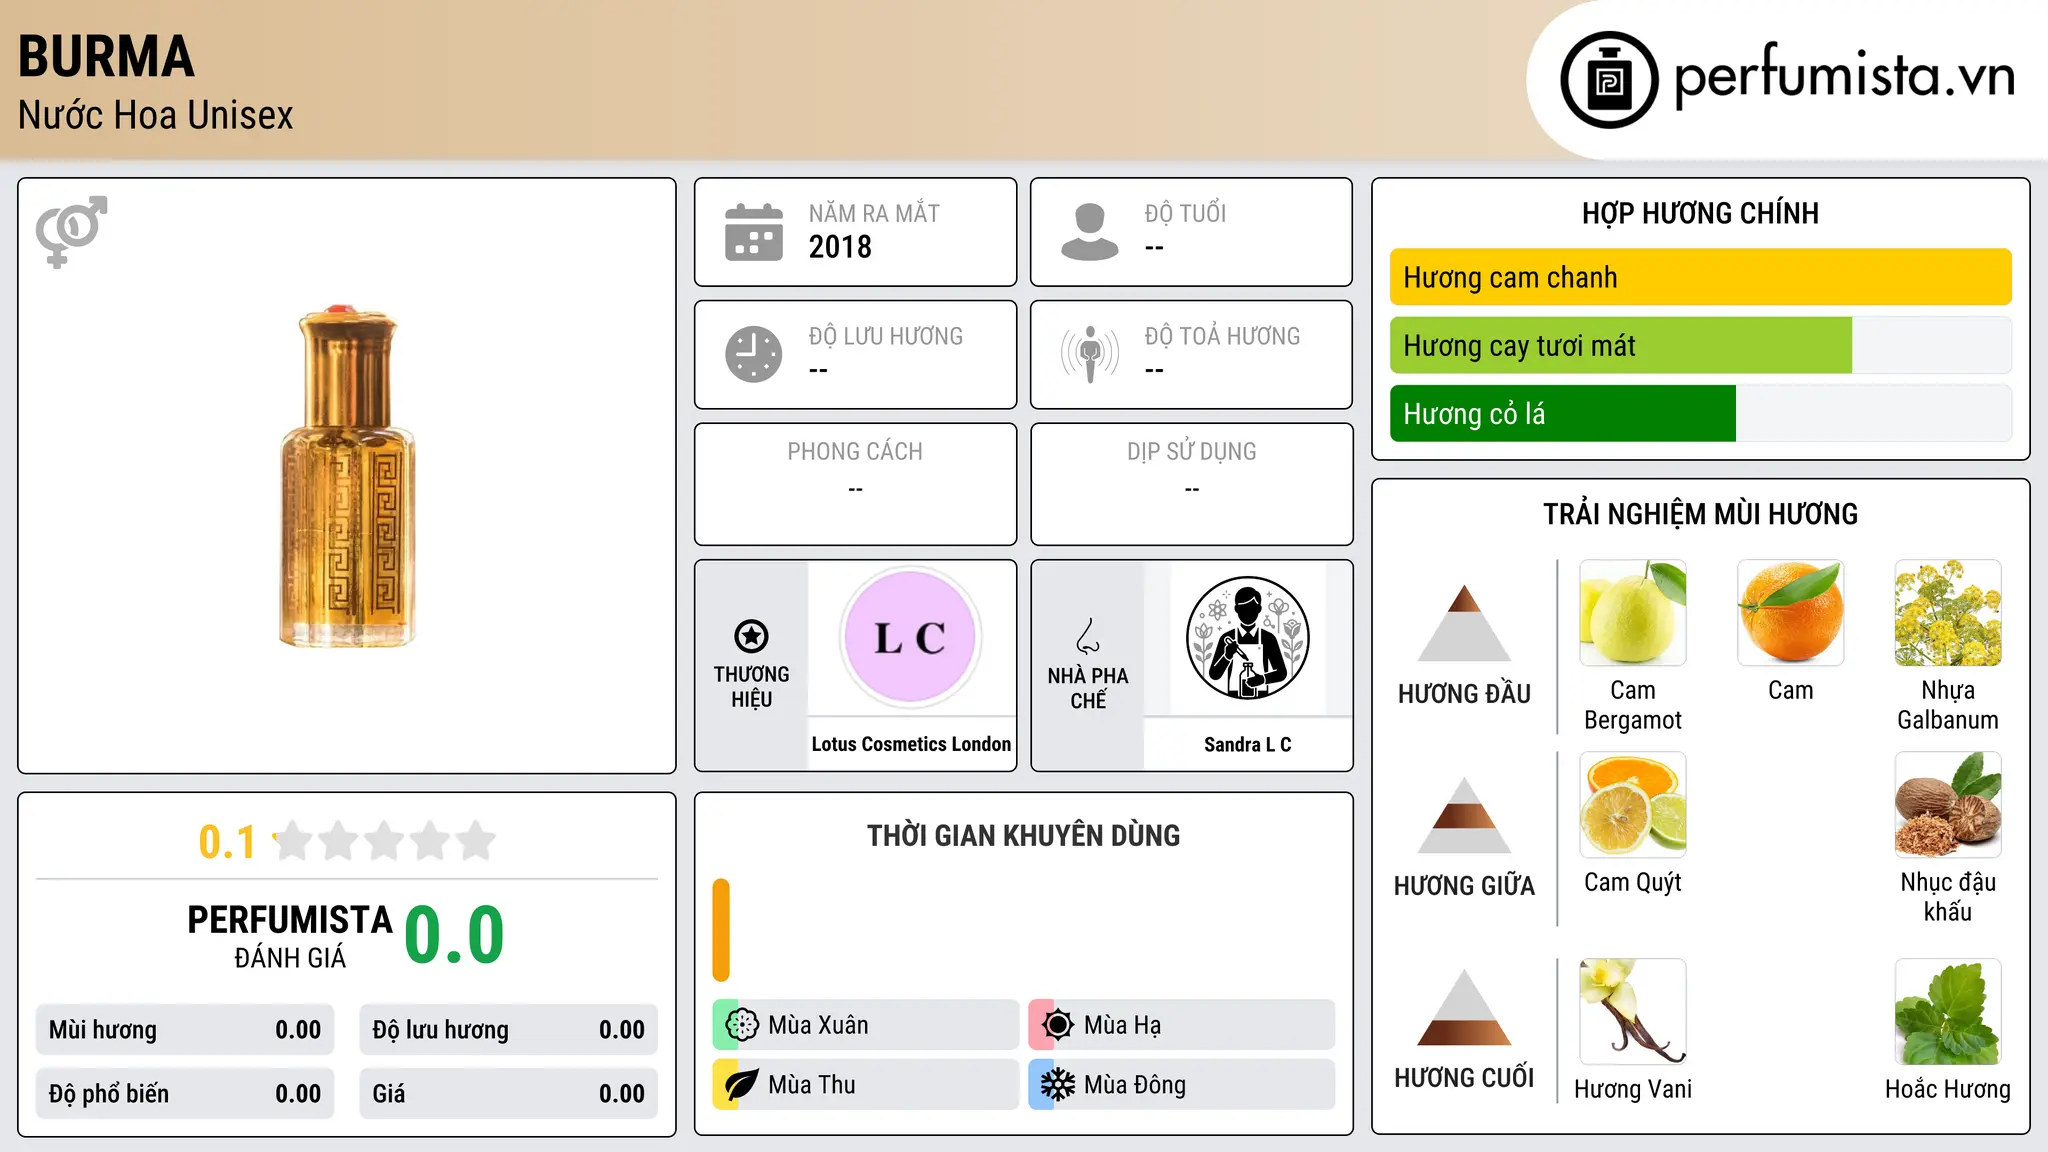Click the Độ tuổi label
This screenshot has width=2048, height=1152.
tap(1185, 213)
